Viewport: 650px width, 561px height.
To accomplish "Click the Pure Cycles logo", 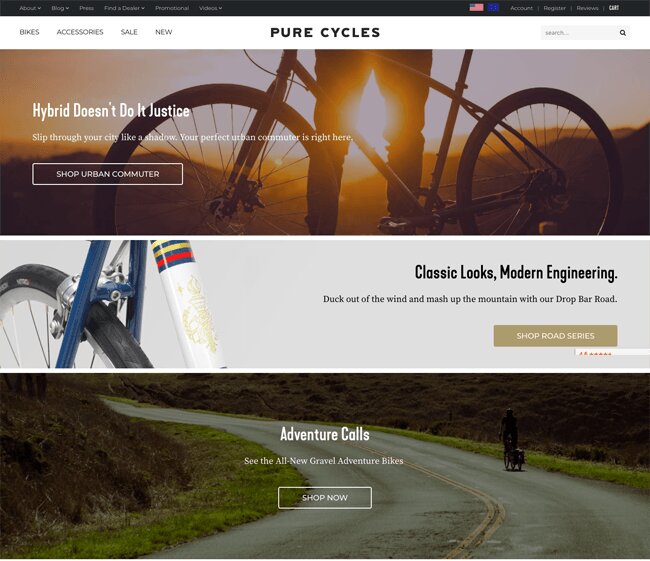I will [325, 32].
